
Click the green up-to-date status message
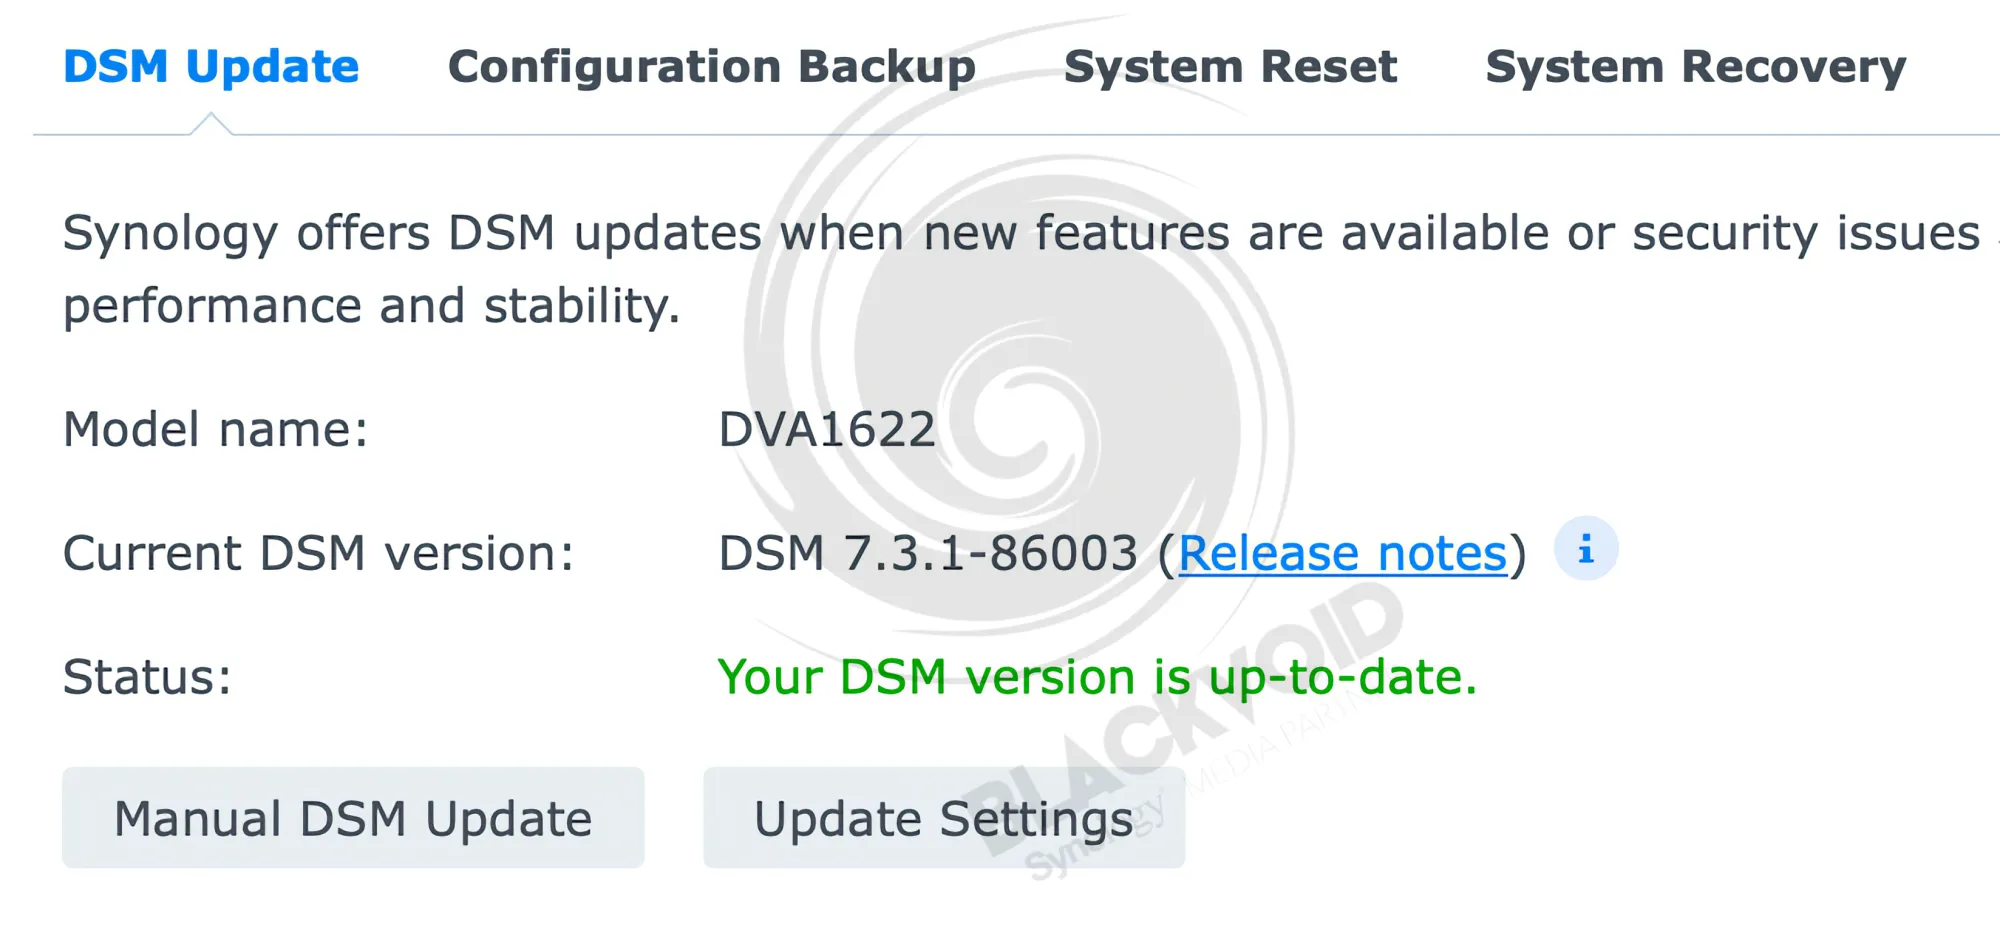pyautogui.click(x=1097, y=677)
